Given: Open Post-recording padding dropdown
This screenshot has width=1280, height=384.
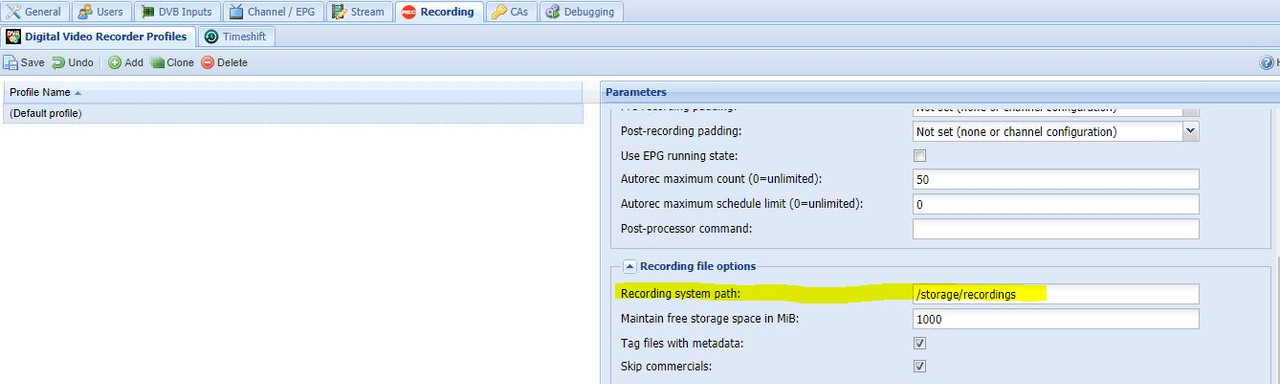Looking at the screenshot, I should [x=1190, y=131].
